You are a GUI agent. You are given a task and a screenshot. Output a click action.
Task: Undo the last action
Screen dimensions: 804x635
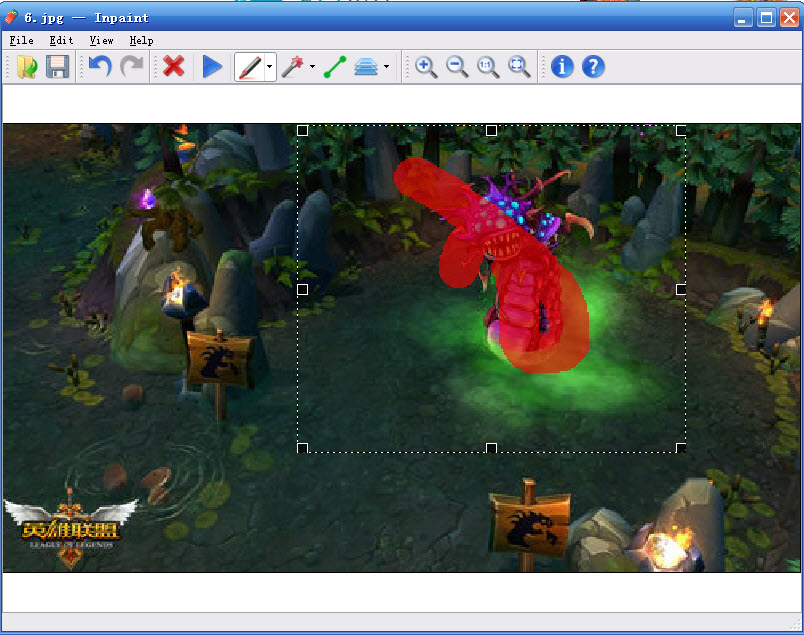(x=100, y=67)
